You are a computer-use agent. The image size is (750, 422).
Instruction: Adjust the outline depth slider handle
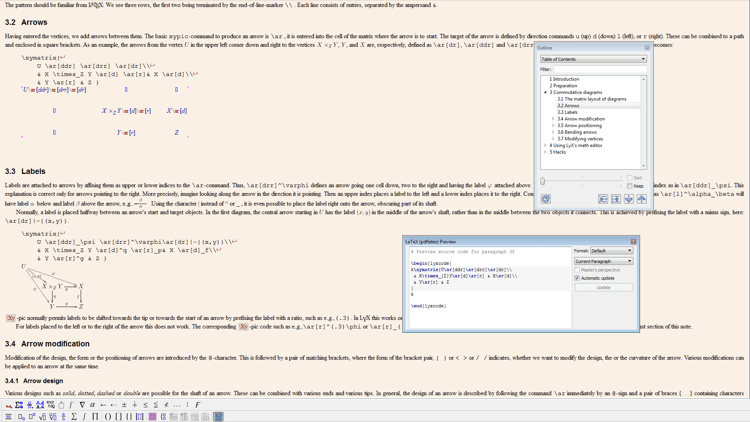pos(542,181)
